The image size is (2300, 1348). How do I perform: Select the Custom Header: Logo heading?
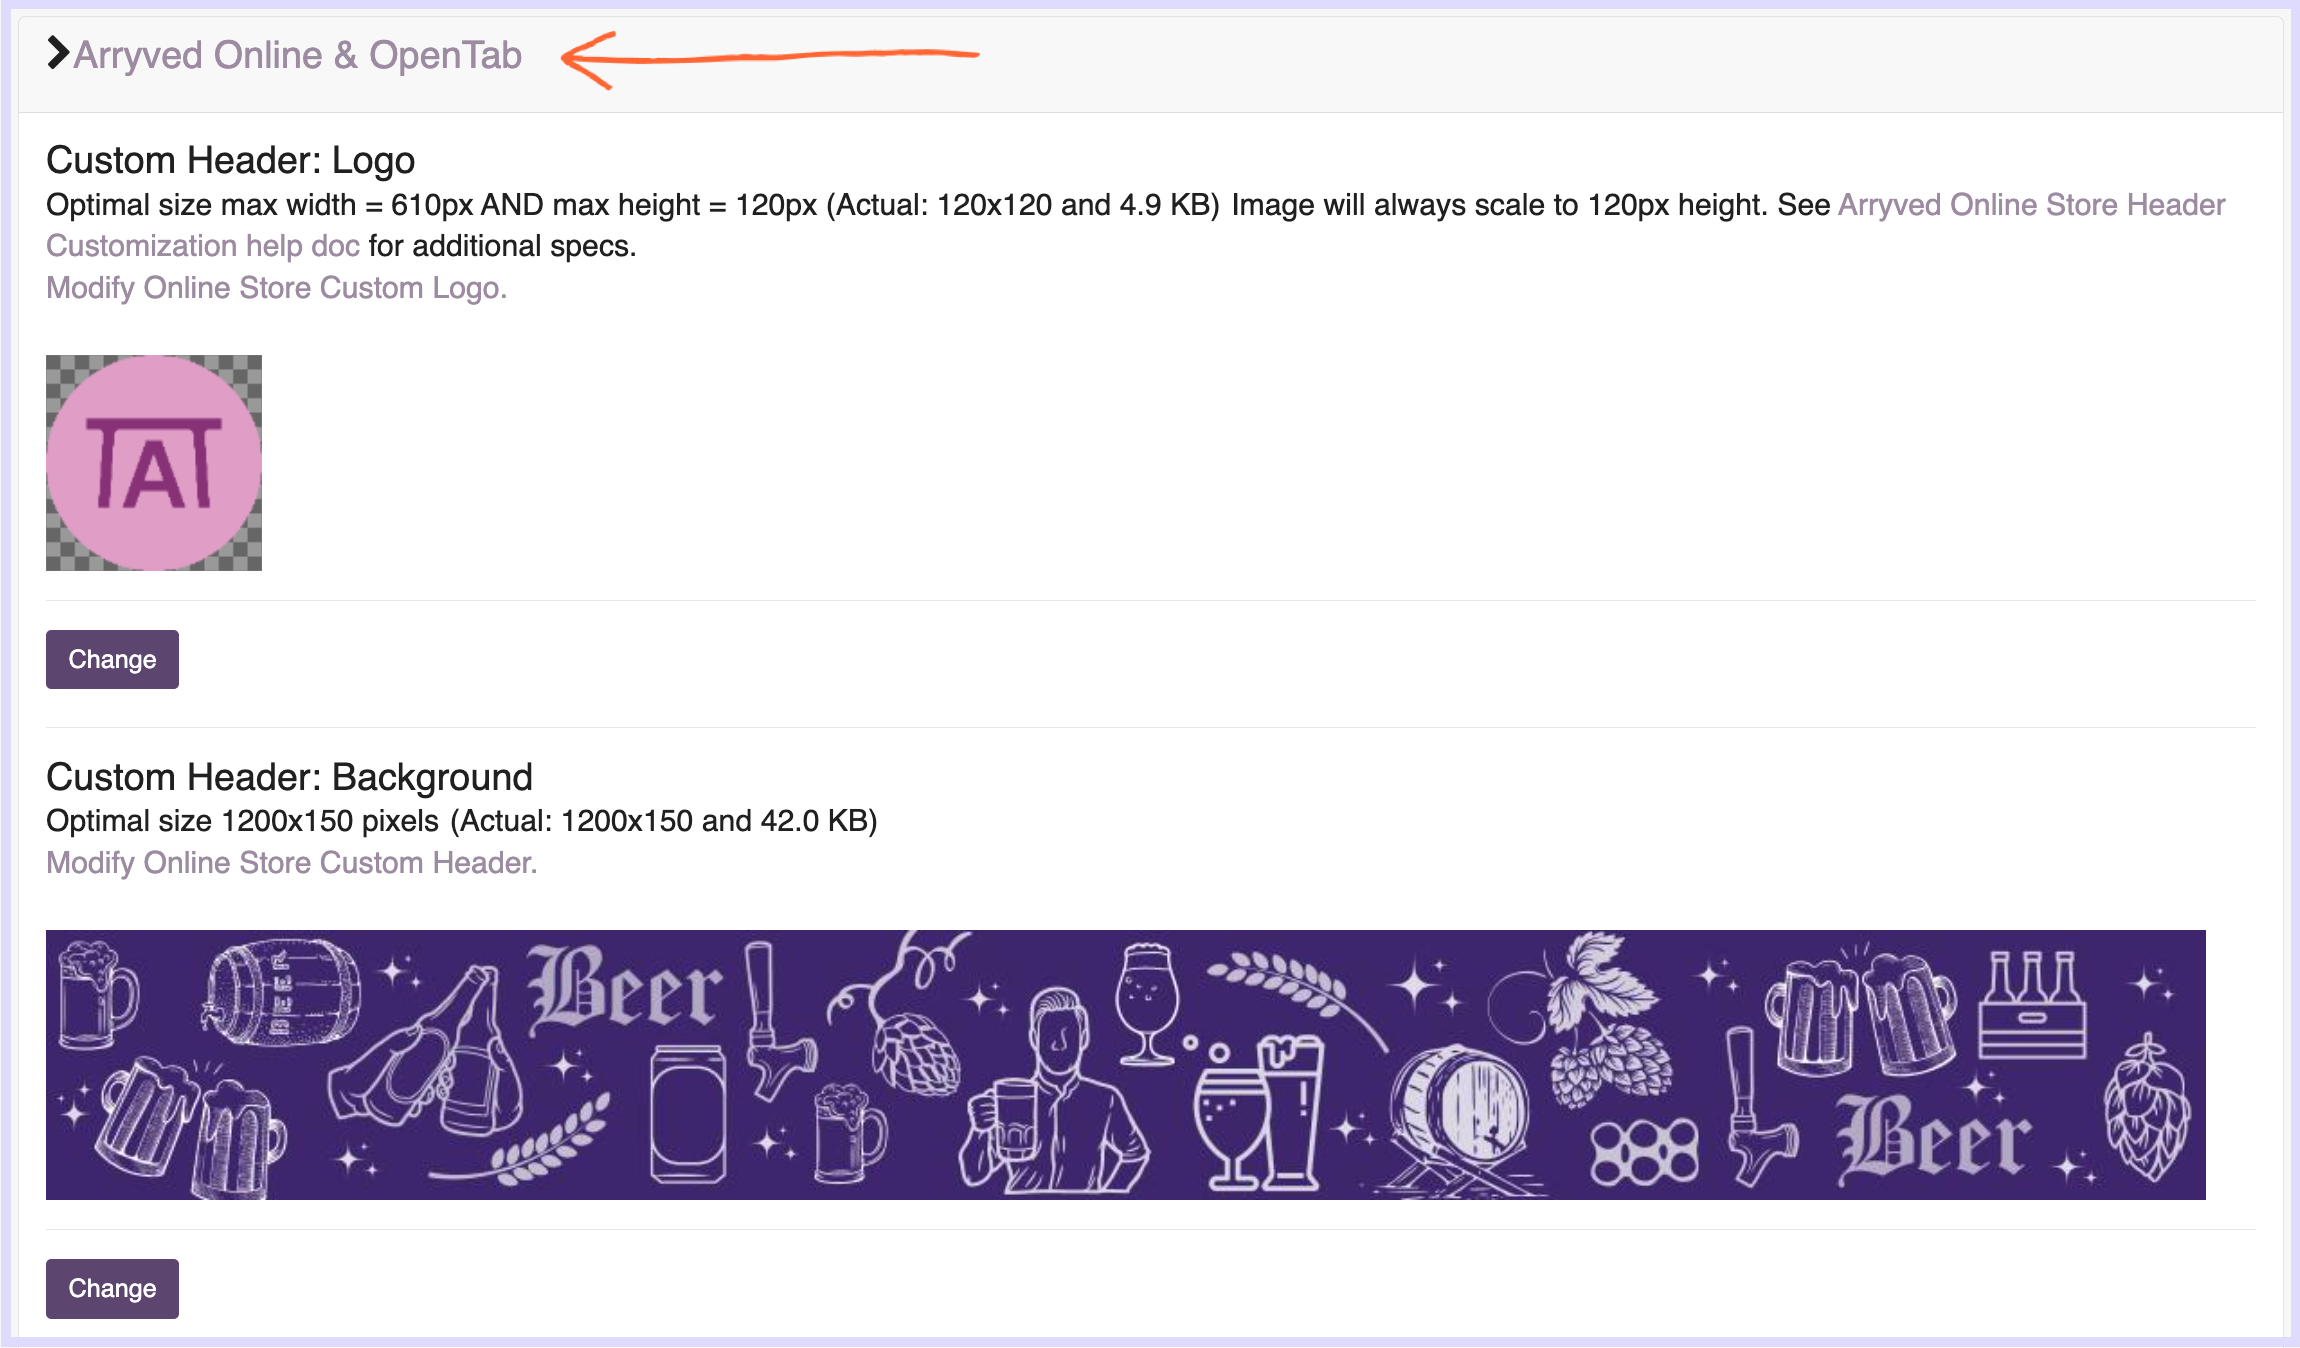click(230, 160)
